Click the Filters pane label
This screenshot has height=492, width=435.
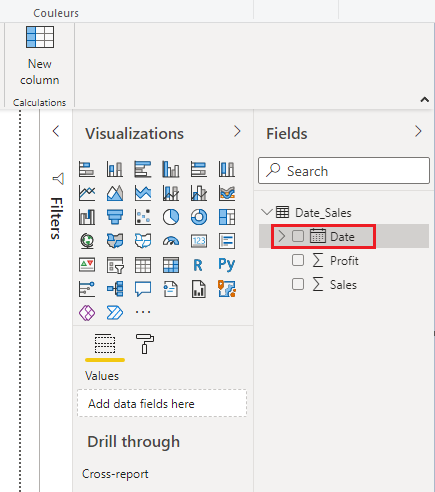point(57,219)
